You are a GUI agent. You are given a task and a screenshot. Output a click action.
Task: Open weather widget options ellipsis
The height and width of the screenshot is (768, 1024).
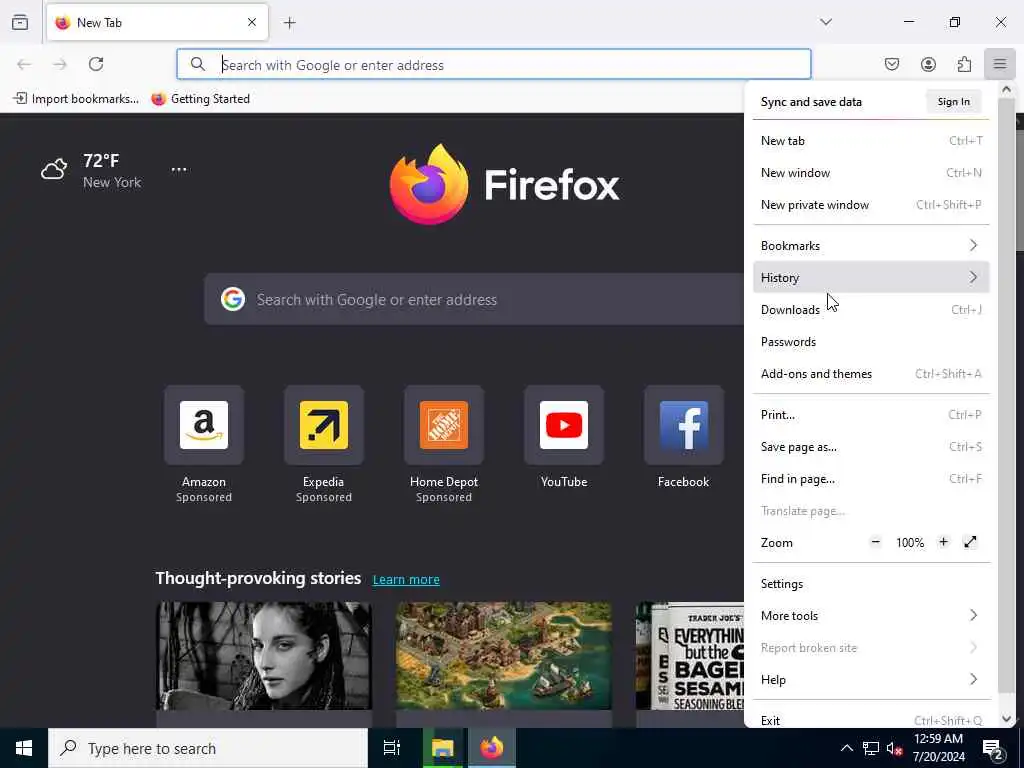point(179,169)
